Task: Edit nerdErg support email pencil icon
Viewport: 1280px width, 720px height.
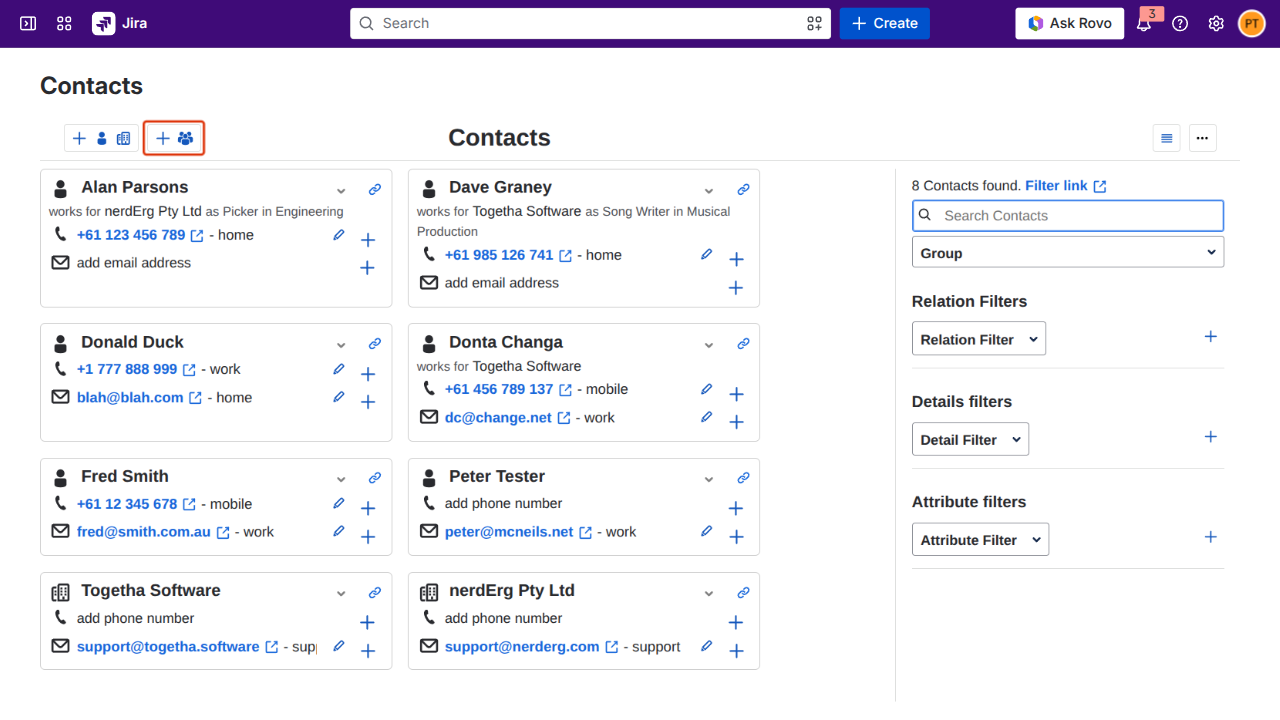Action: (707, 646)
